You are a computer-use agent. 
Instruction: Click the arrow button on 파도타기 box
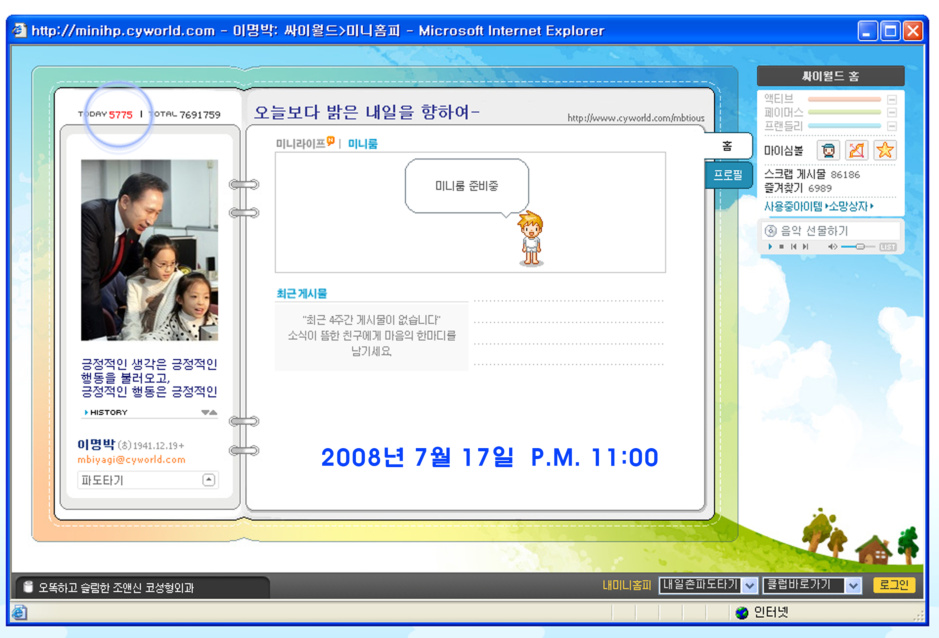tap(208, 480)
